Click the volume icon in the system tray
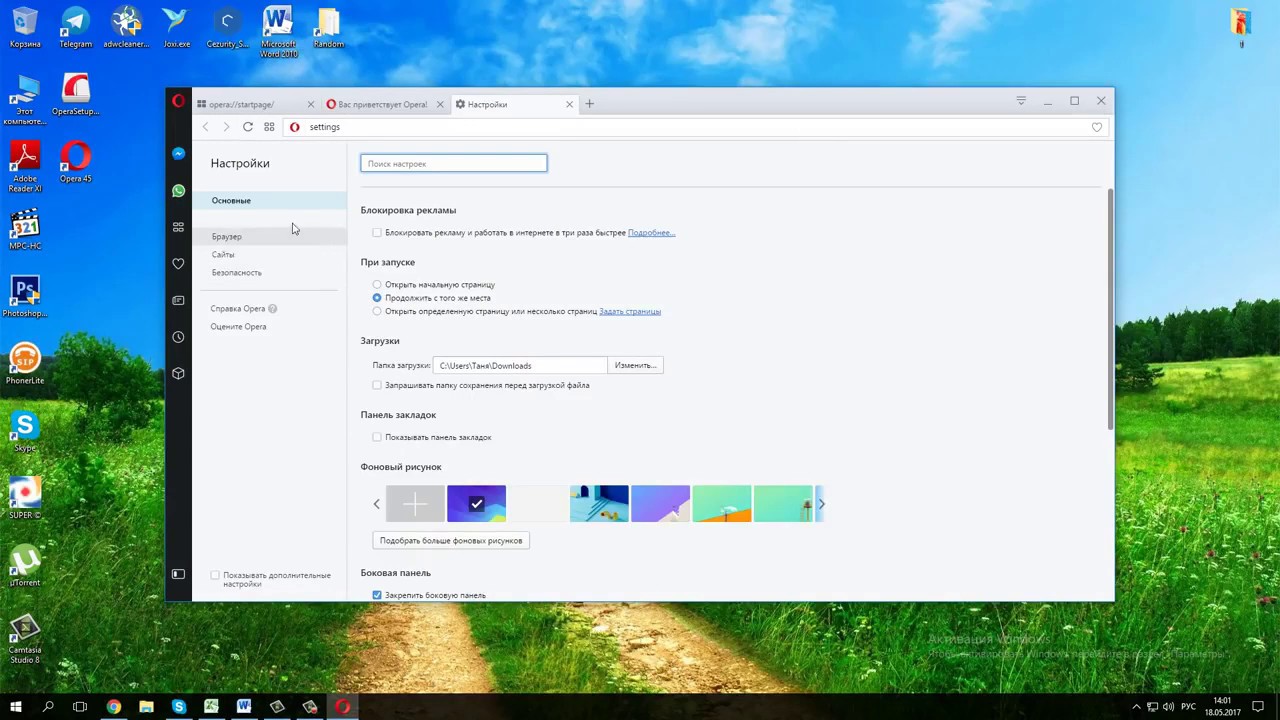1280x720 pixels. [x=1169, y=707]
